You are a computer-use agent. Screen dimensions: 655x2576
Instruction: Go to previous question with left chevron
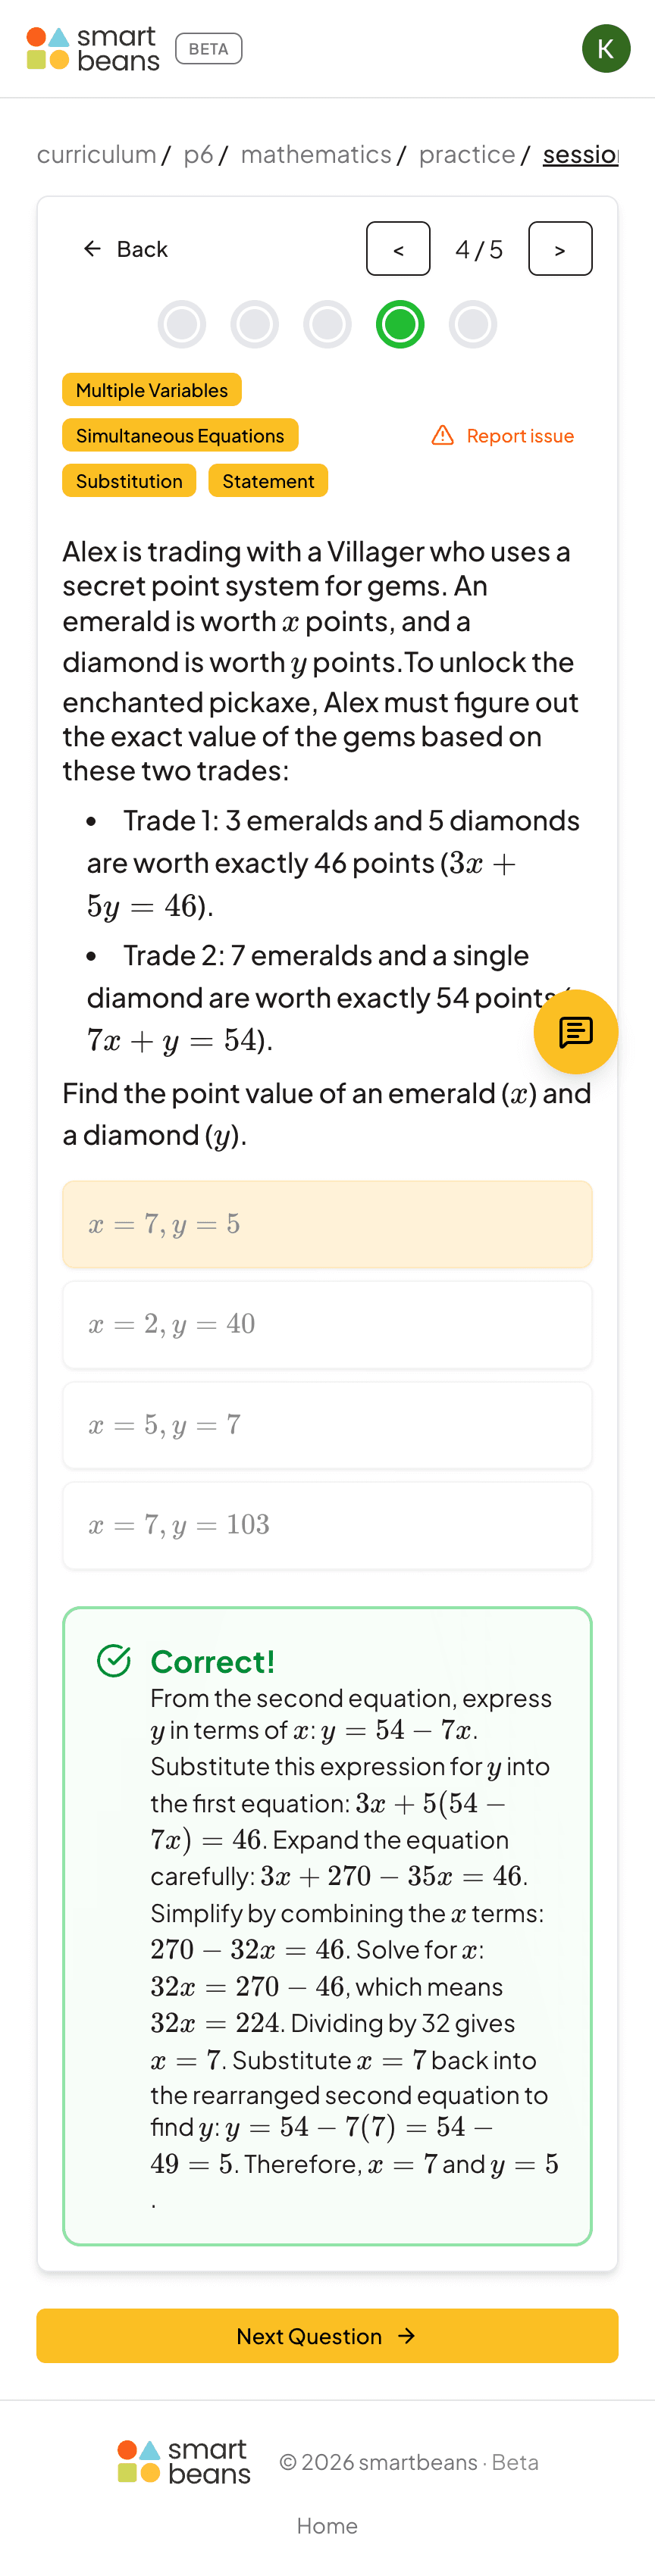pos(398,249)
